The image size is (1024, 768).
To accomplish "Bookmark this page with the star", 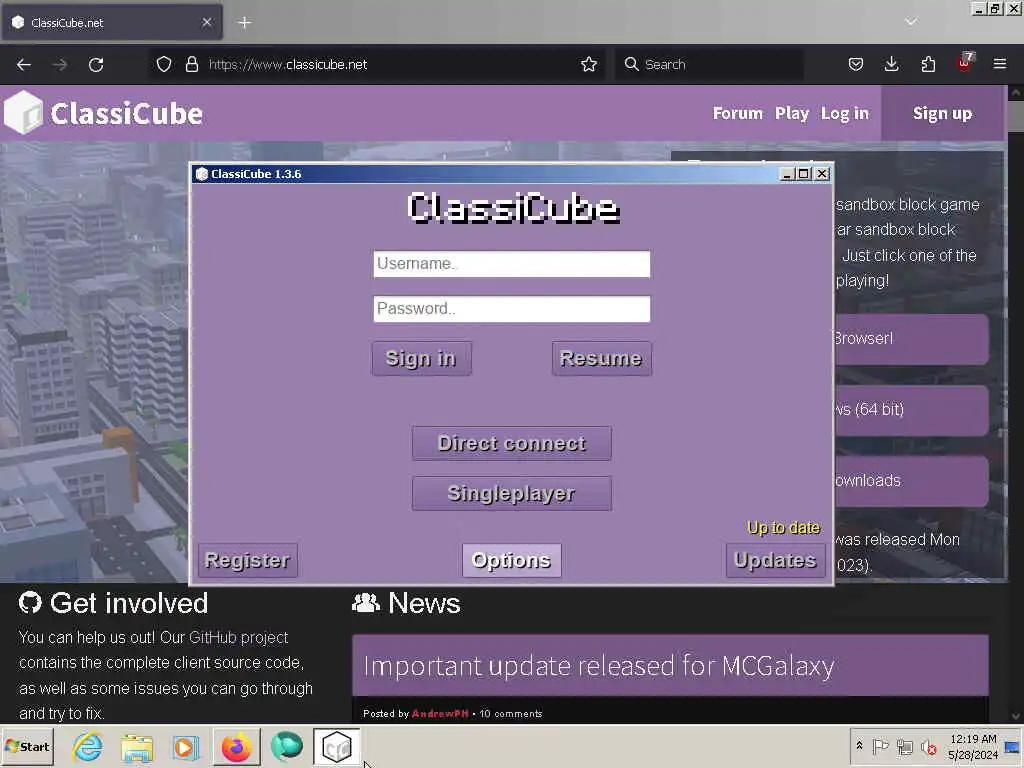I will point(589,64).
